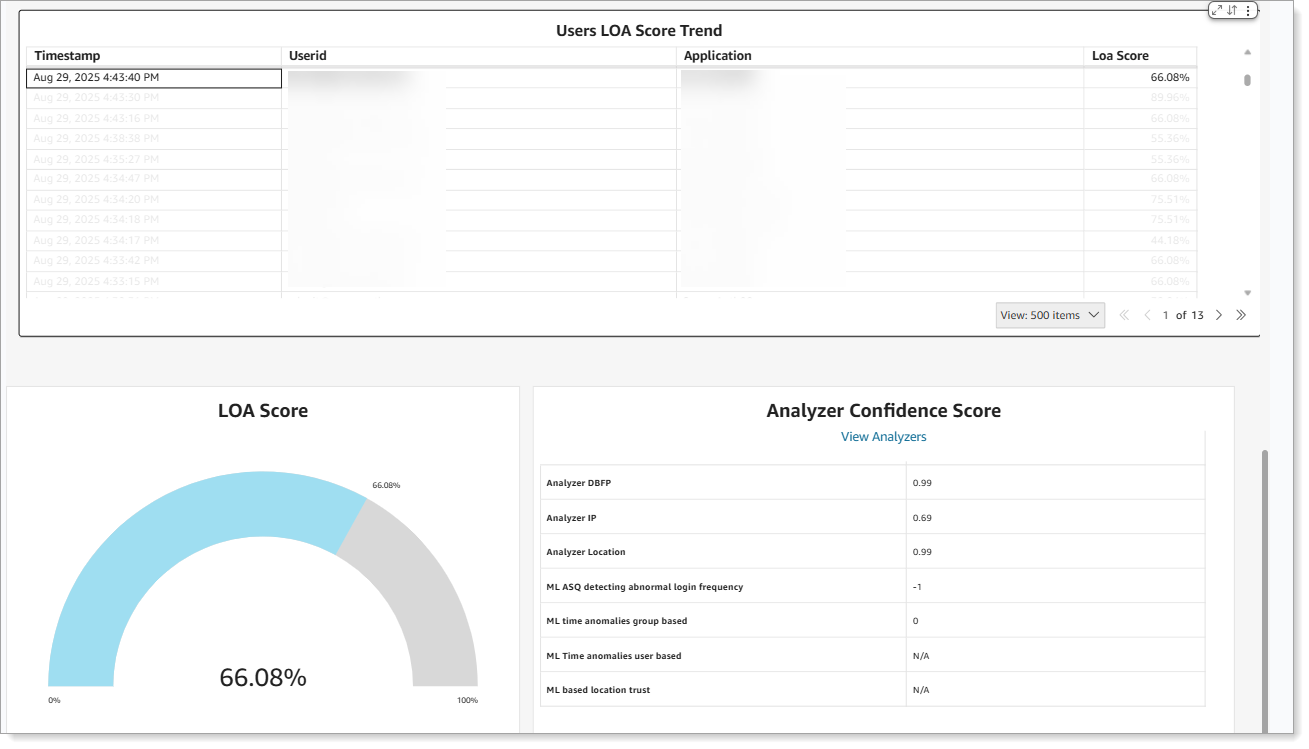The image size is (1309, 749).
Task: Expand the Users LOA Score Trend widget fullscreen
Action: (1217, 10)
